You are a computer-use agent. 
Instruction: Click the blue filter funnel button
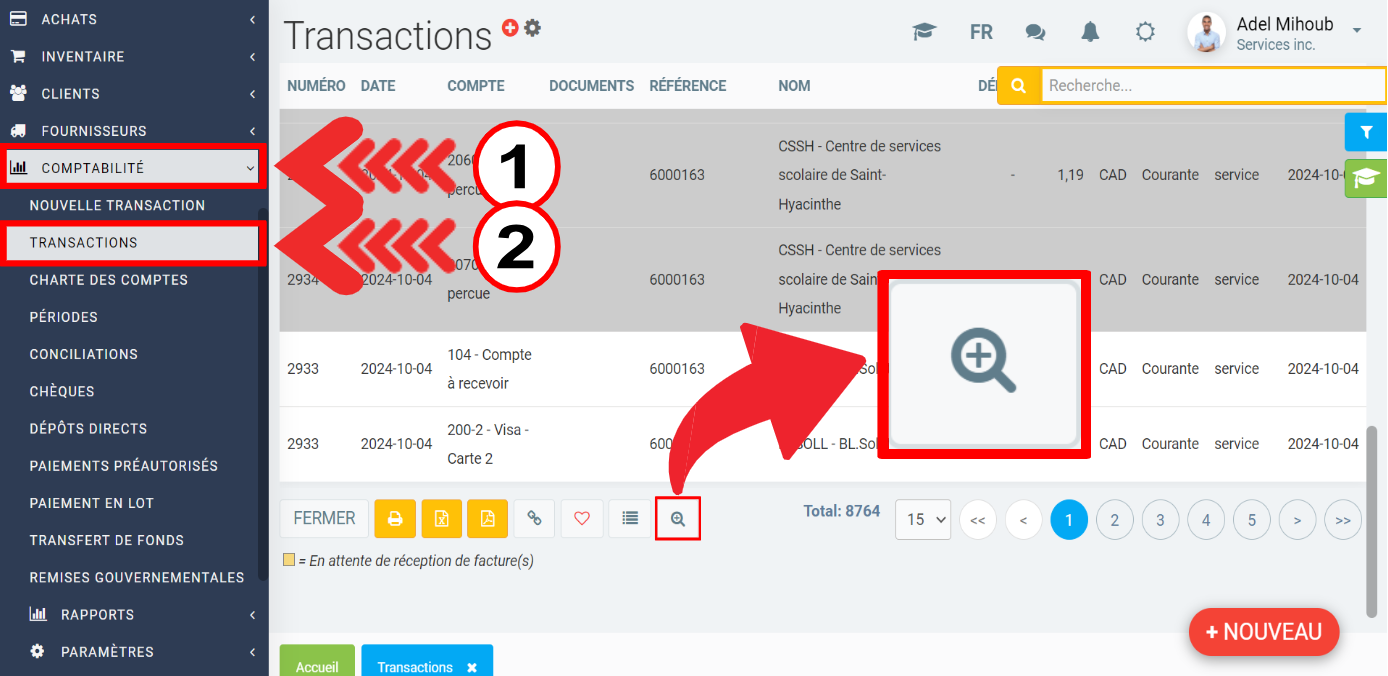click(x=1366, y=132)
